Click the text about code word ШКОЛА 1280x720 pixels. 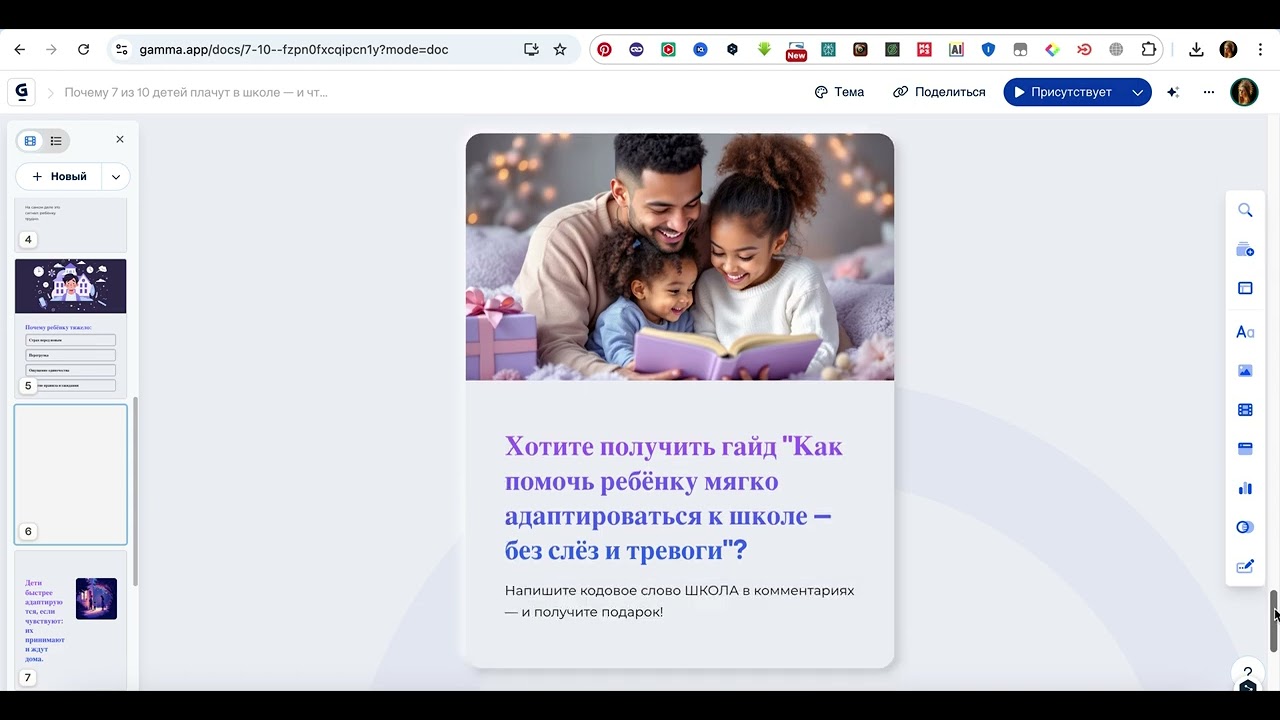(x=679, y=601)
